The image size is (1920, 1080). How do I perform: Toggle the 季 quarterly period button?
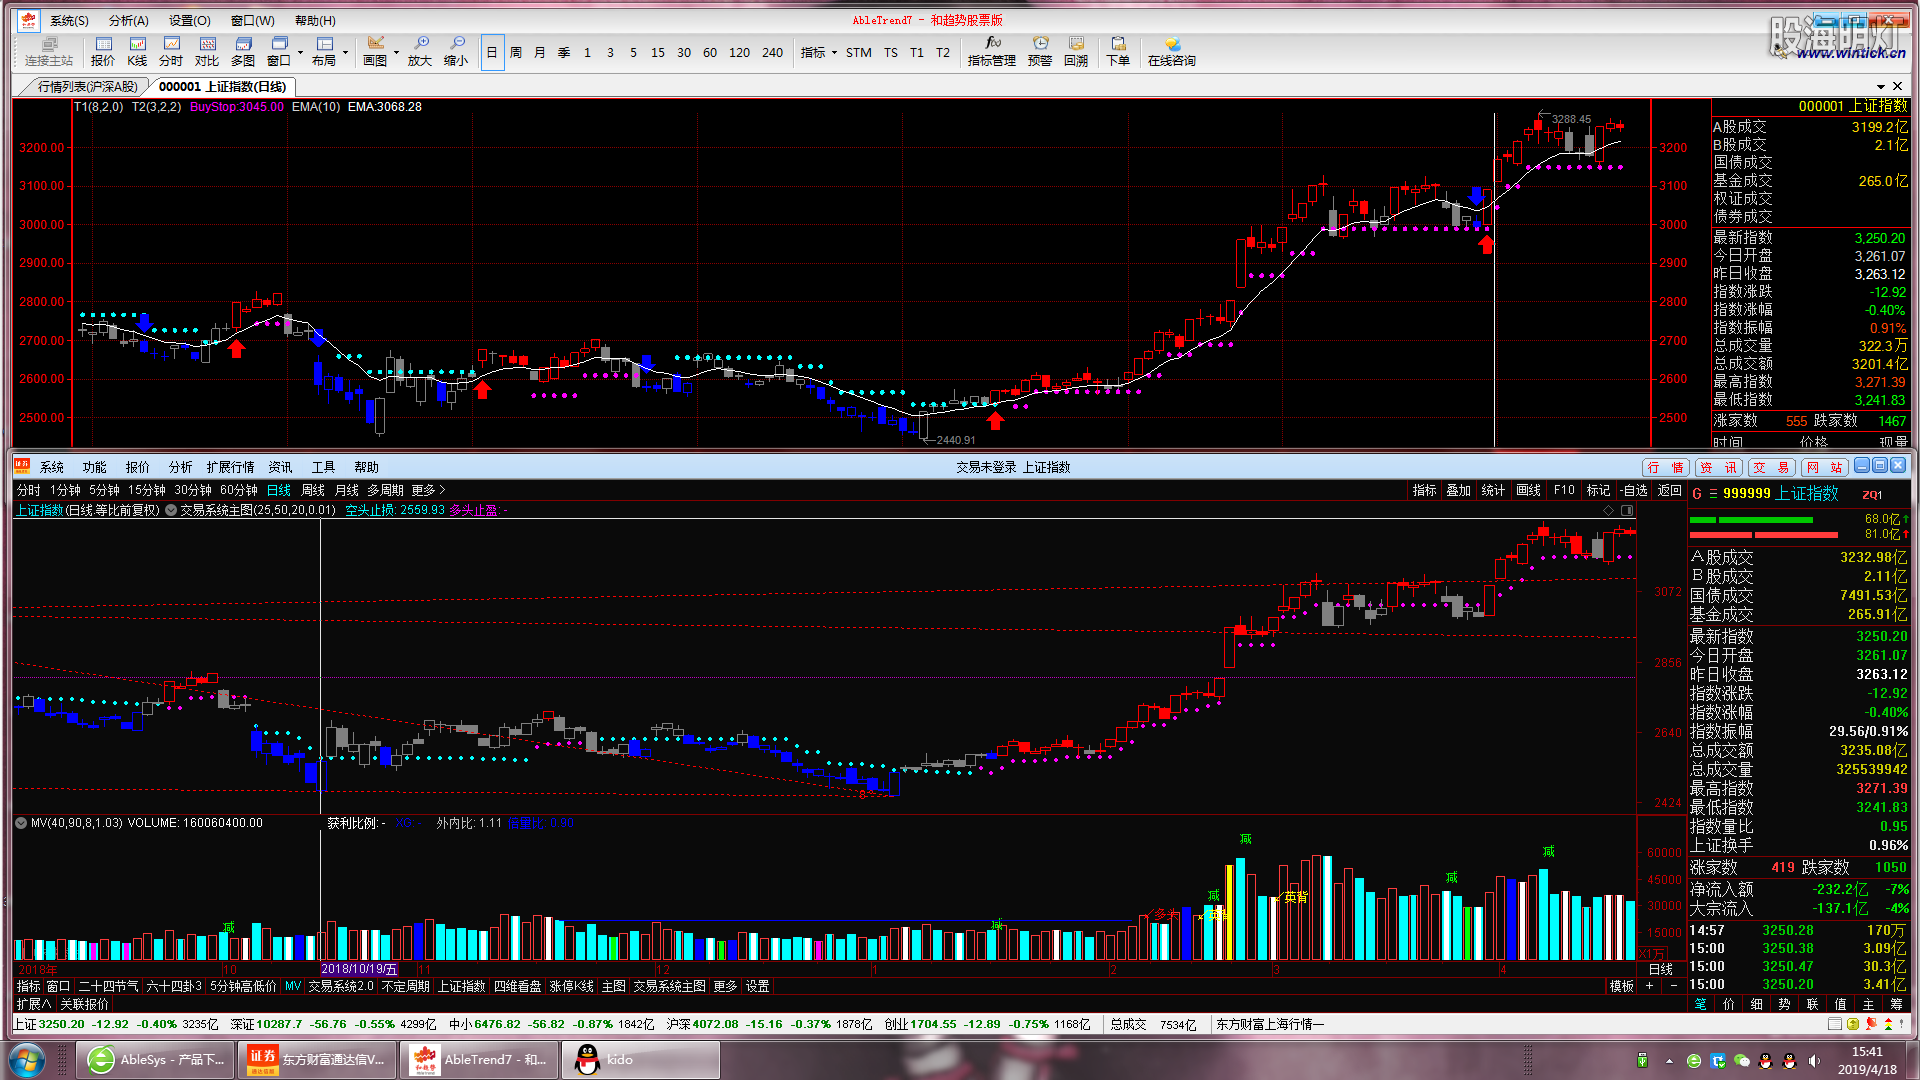(564, 53)
